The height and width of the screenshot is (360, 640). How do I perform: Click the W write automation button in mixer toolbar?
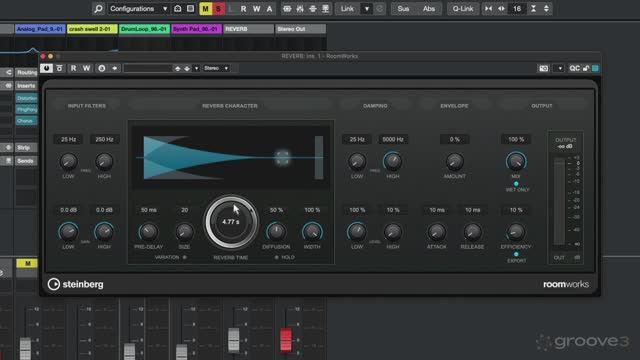coord(256,9)
